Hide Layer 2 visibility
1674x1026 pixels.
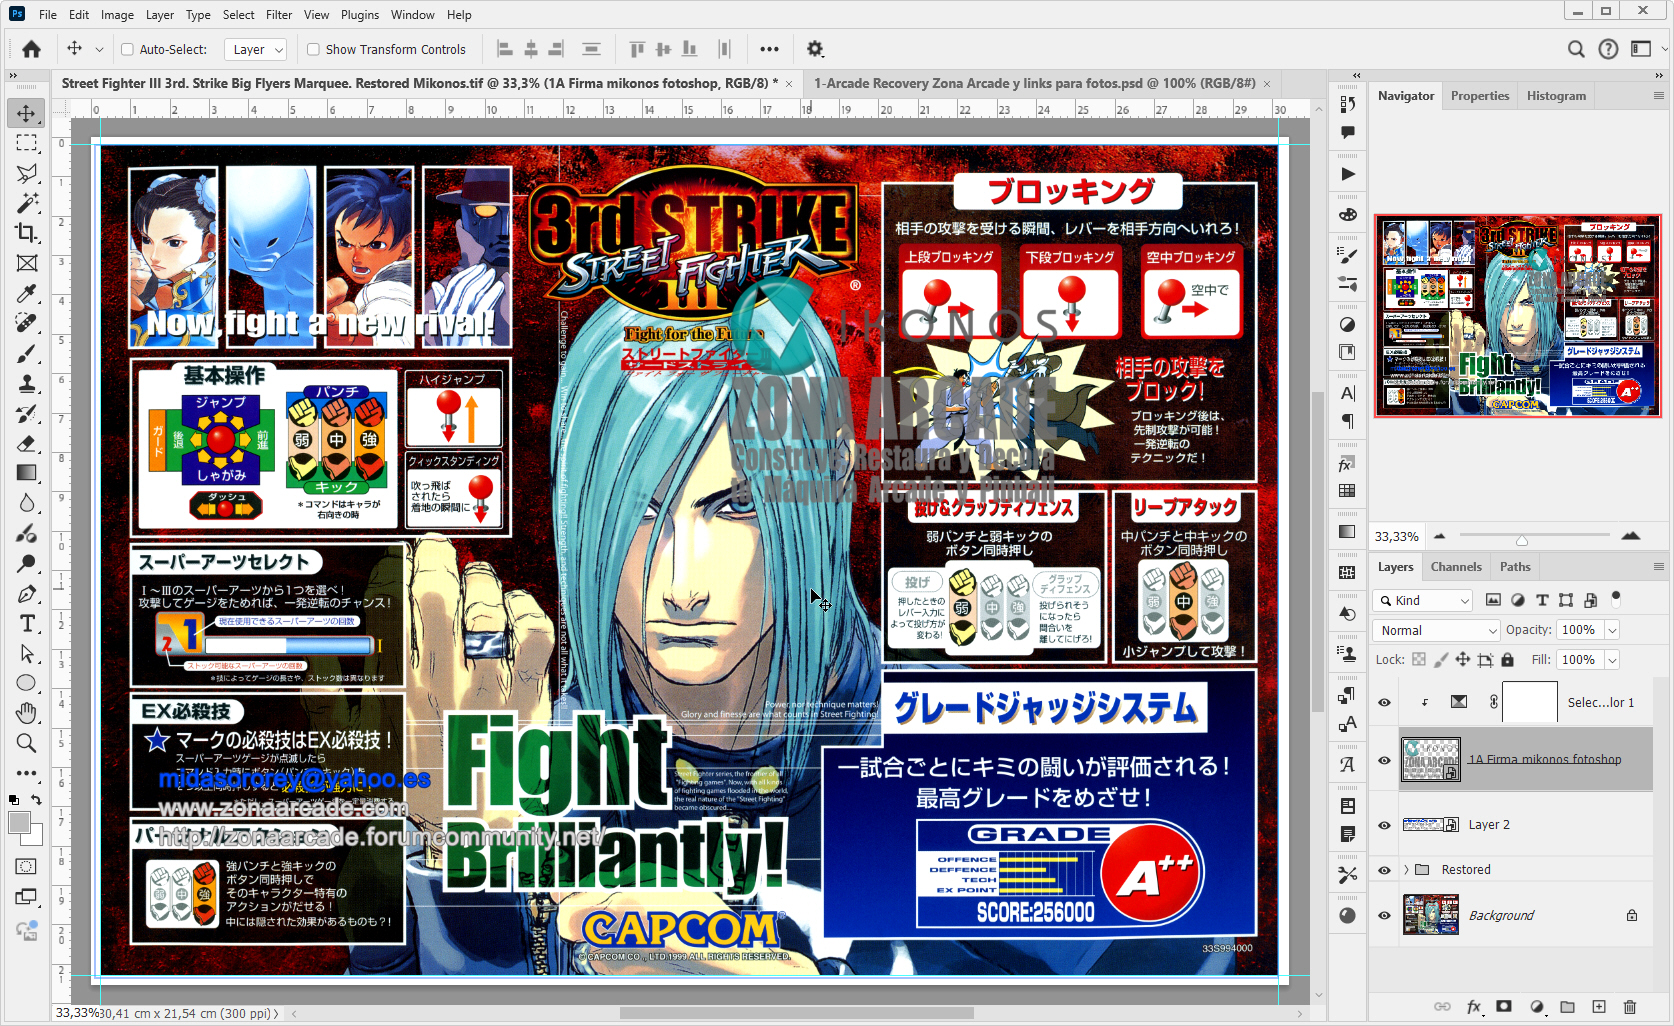click(1385, 825)
